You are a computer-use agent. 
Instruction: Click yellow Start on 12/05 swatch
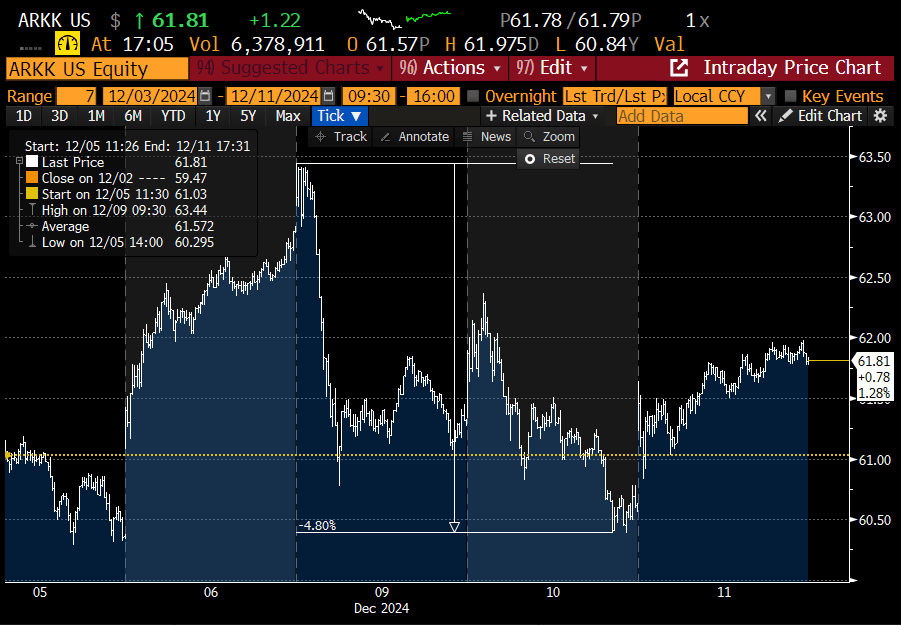click(32, 194)
